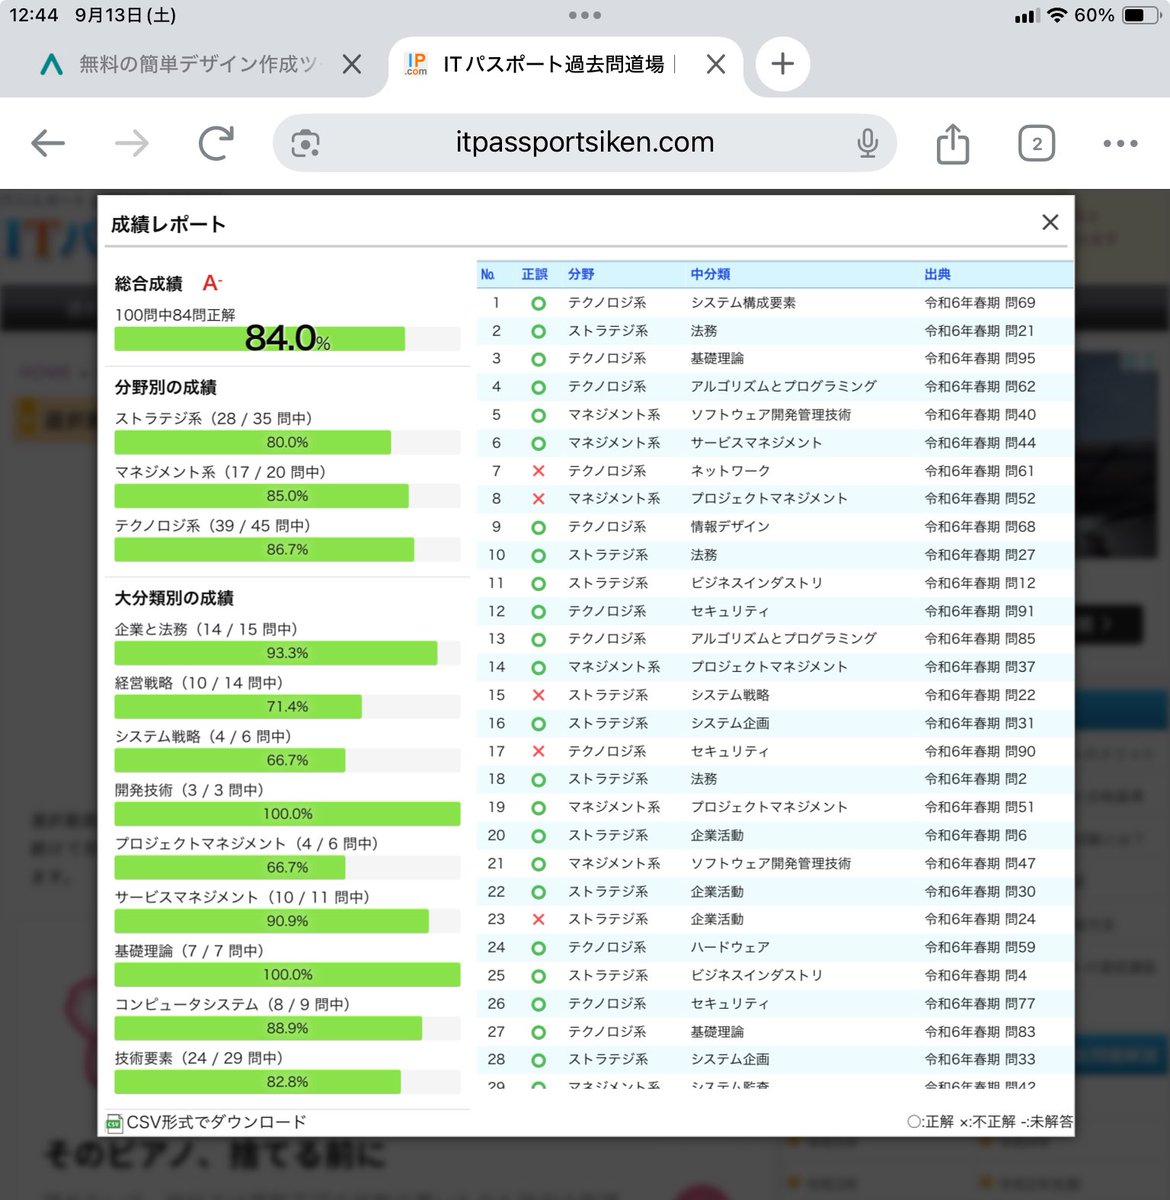Click the No. column header

pyautogui.click(x=488, y=274)
